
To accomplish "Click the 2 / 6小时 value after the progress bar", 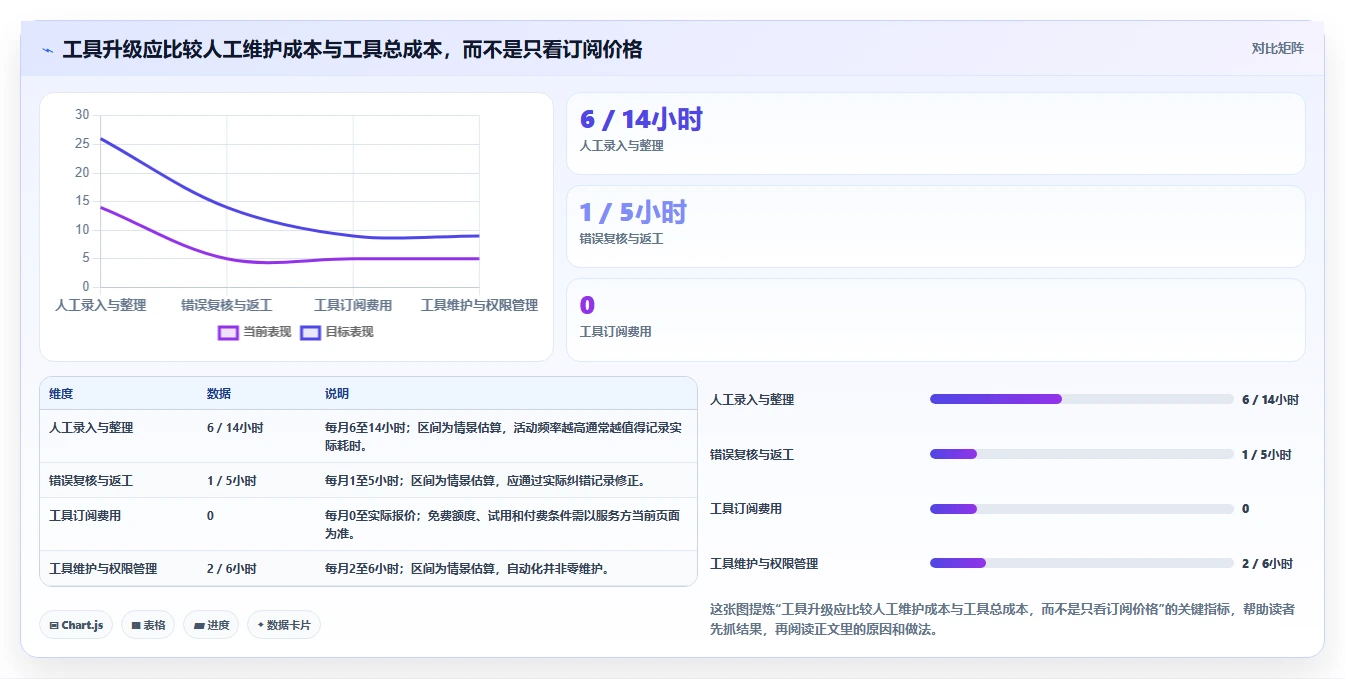I will [1267, 564].
